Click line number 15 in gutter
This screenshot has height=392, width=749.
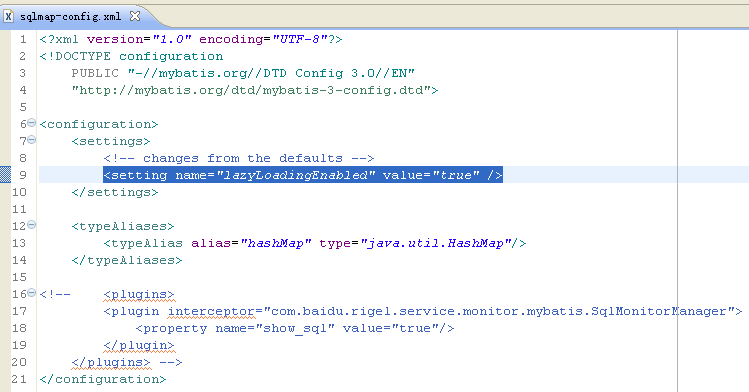click(x=19, y=277)
